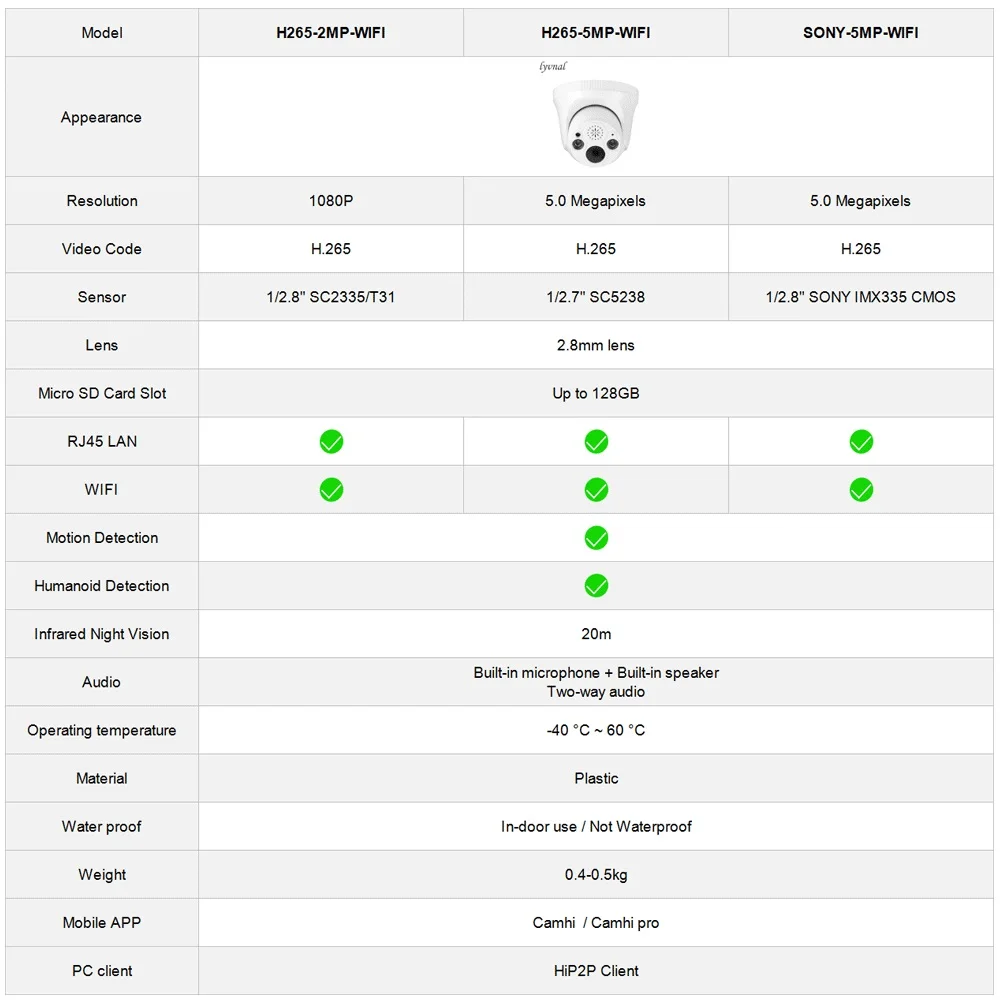The image size is (1000, 1000).
Task: Select the WIFI checkmark for H265-5MP-WIFI
Action: (596, 489)
